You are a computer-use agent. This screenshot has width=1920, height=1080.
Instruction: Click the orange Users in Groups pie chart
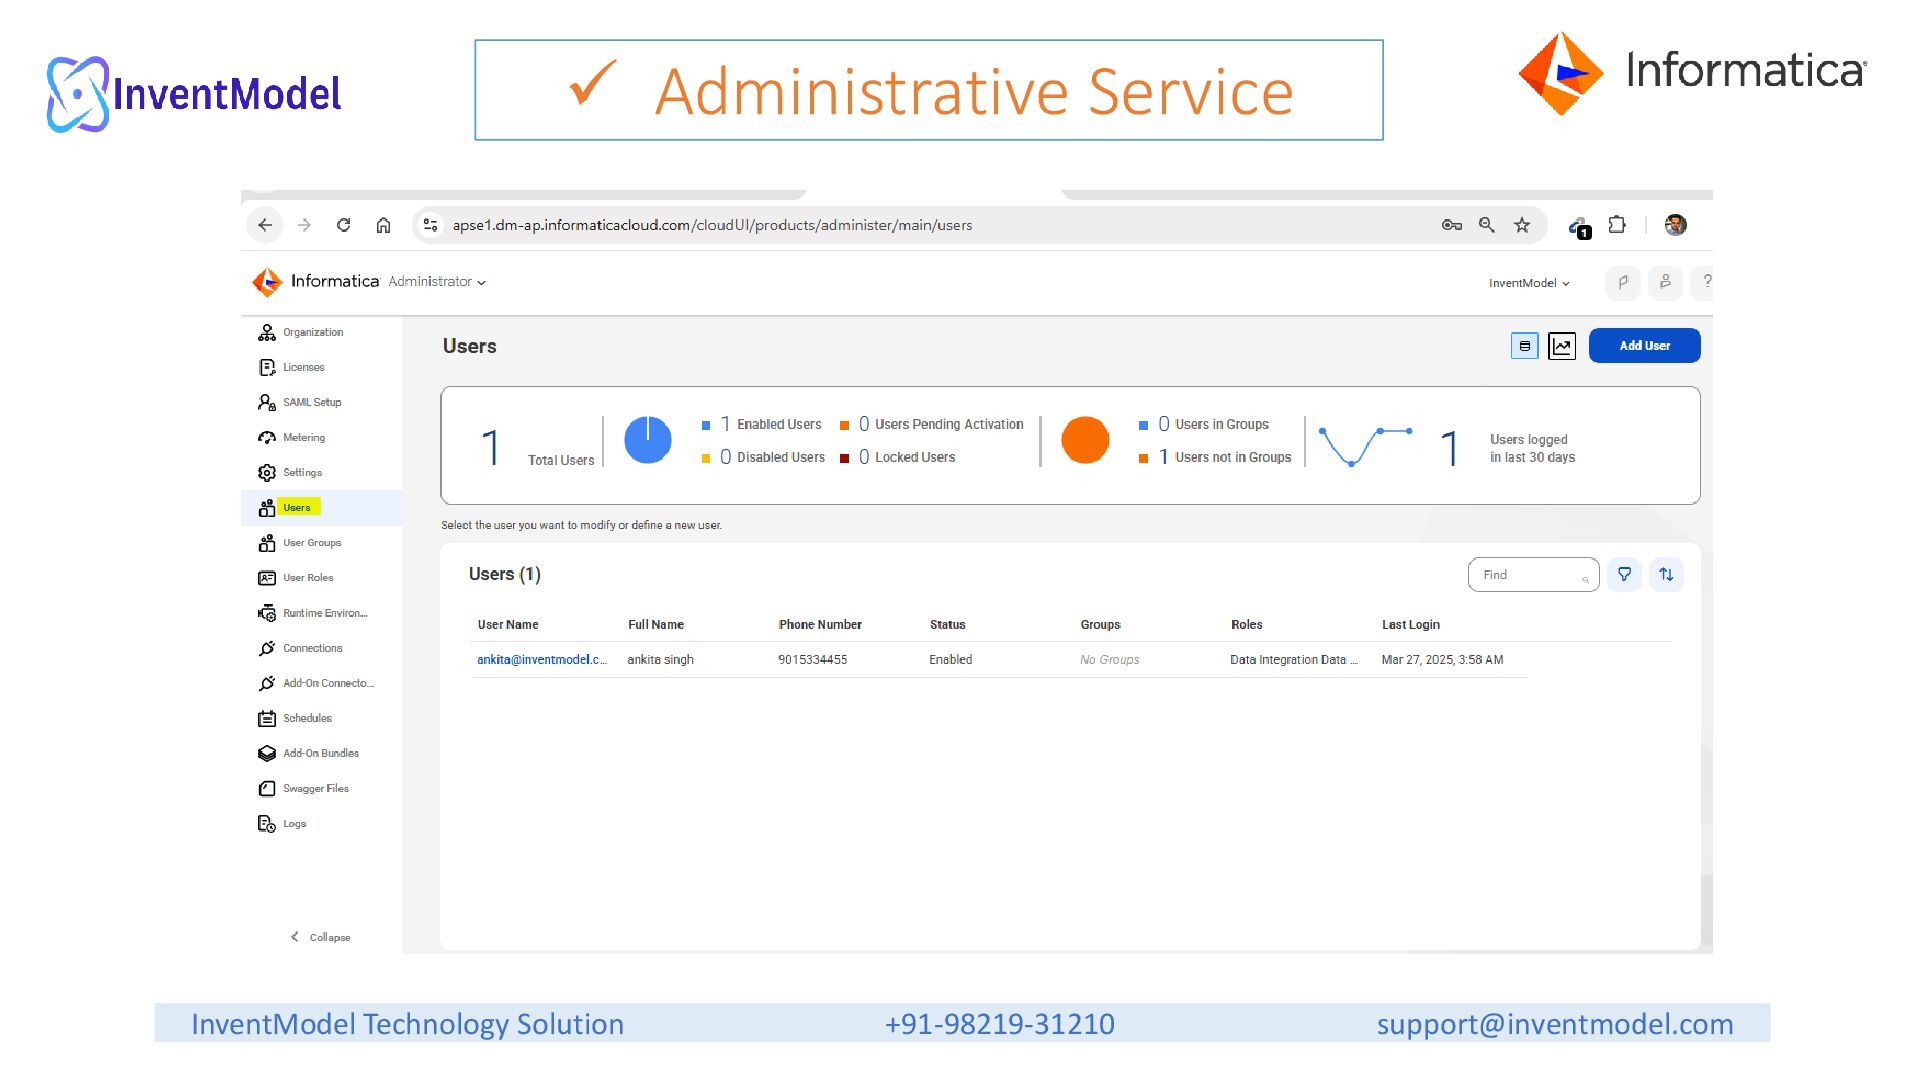click(1085, 440)
